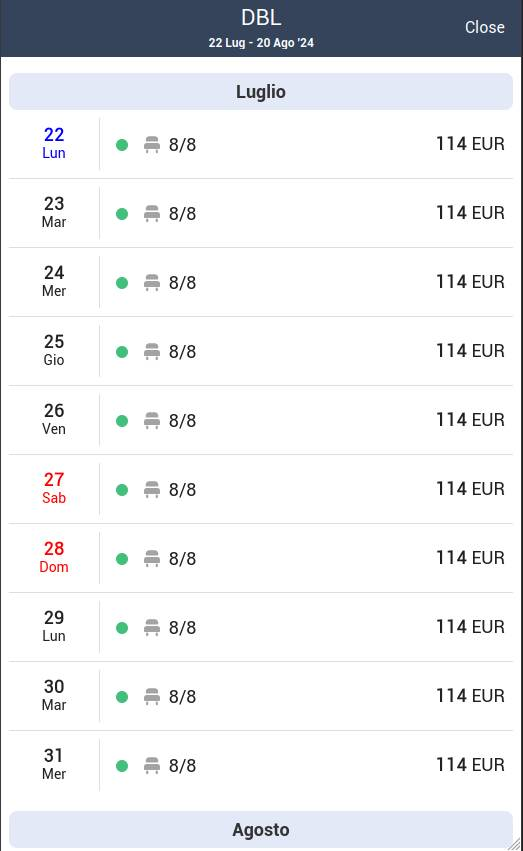Viewport: 523px width, 851px height.
Task: Select the date 28 Dom
Action: 54,557
